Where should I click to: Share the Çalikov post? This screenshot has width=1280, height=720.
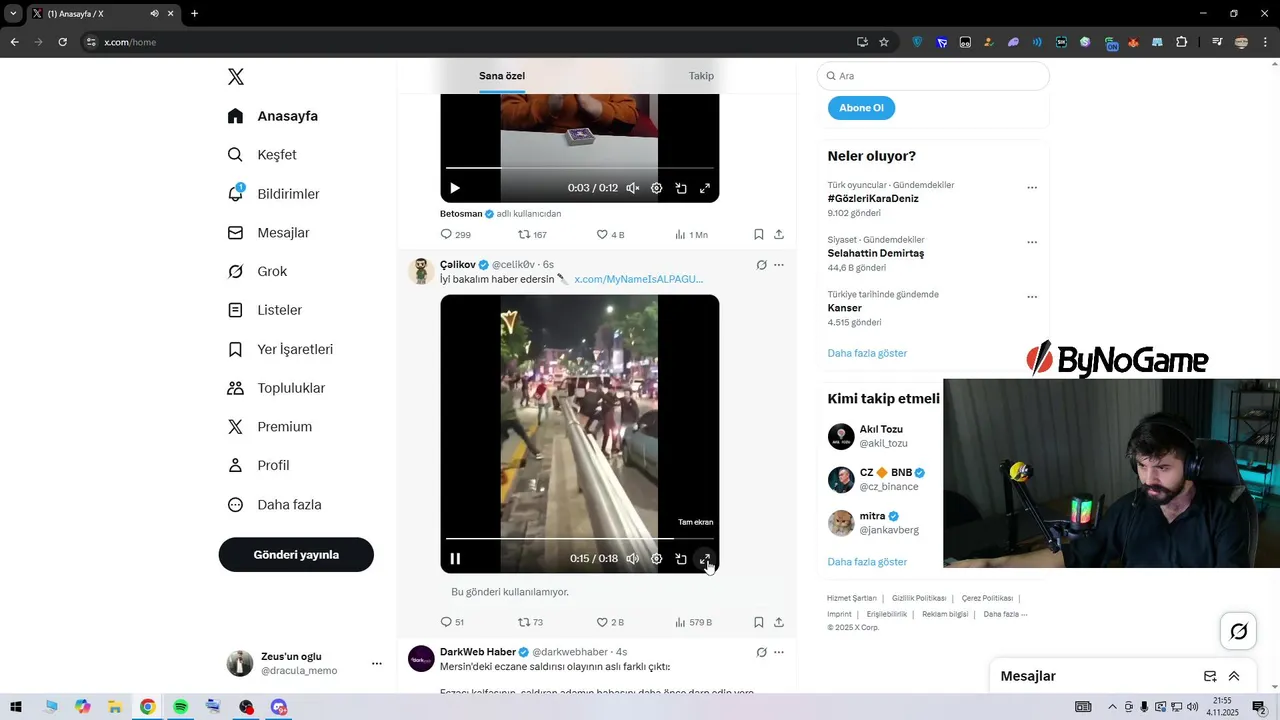tap(779, 622)
